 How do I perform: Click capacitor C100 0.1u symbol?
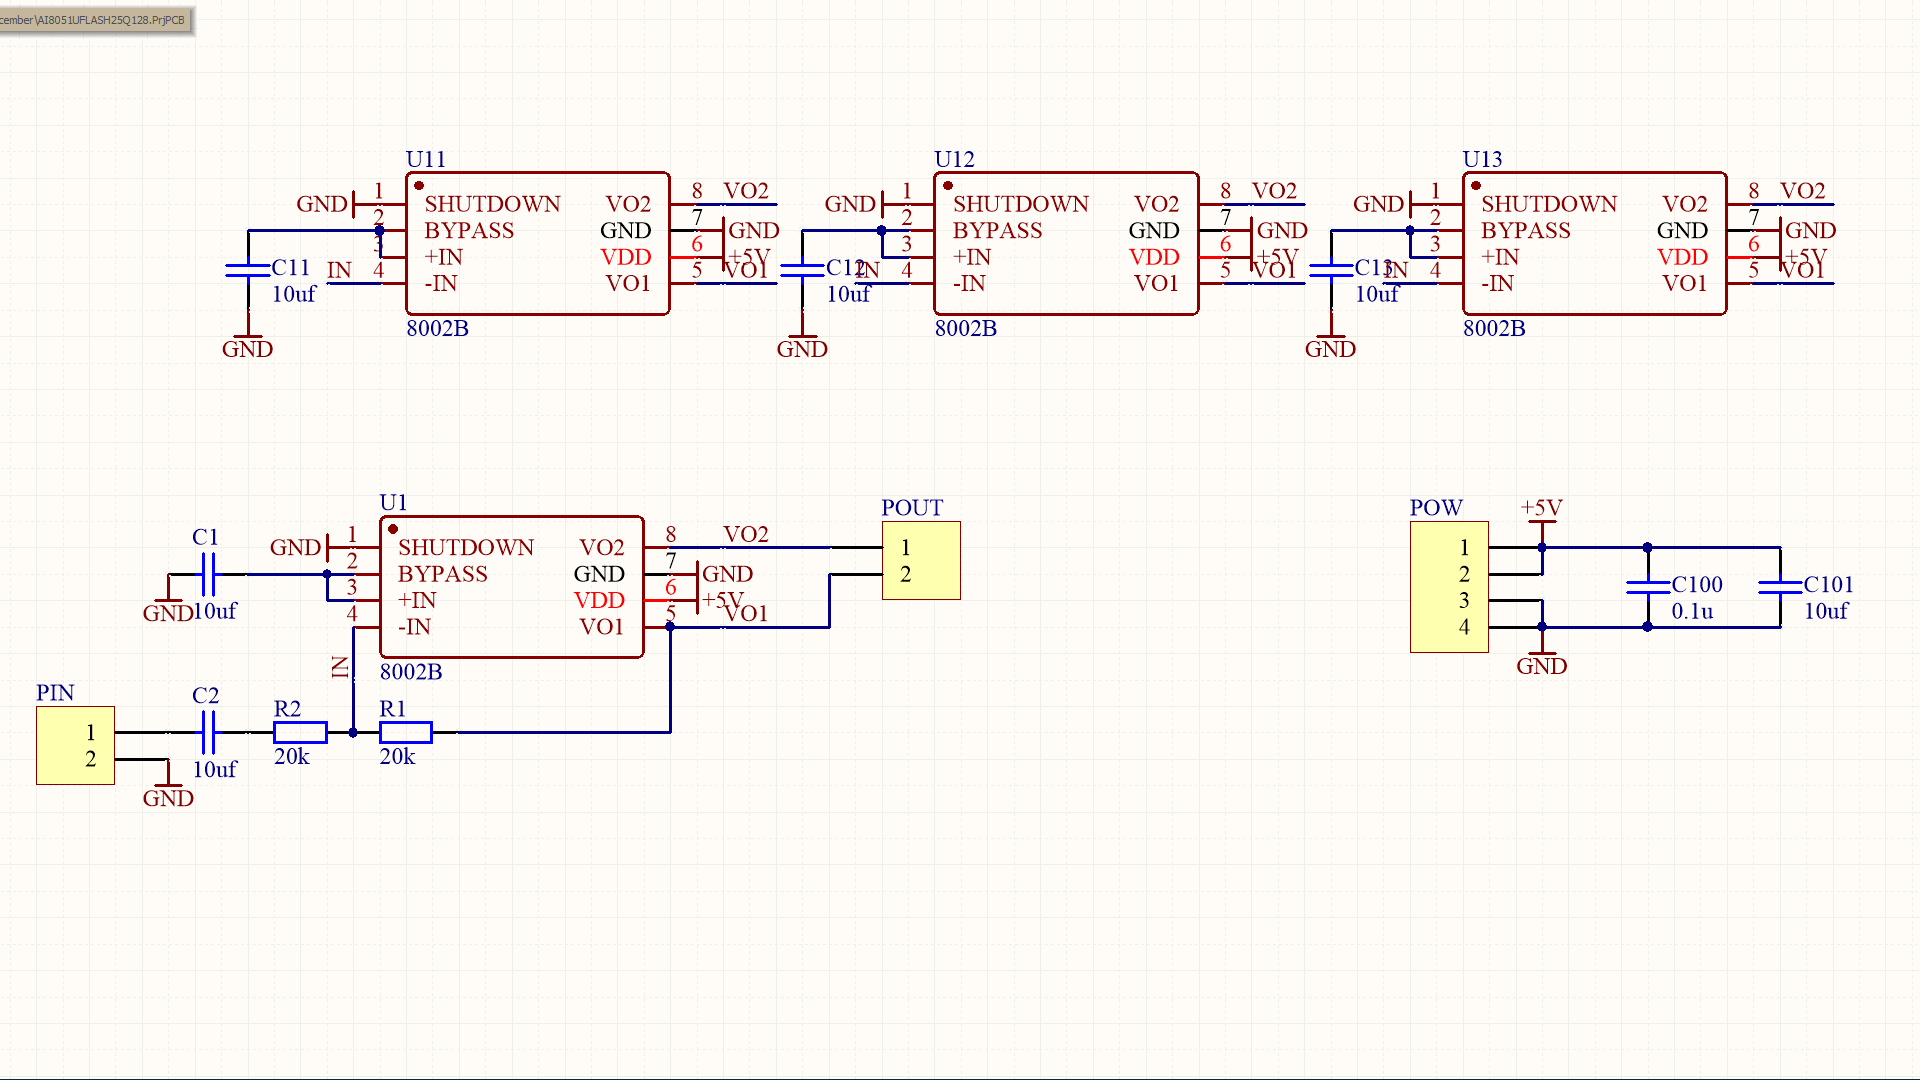coord(1647,587)
